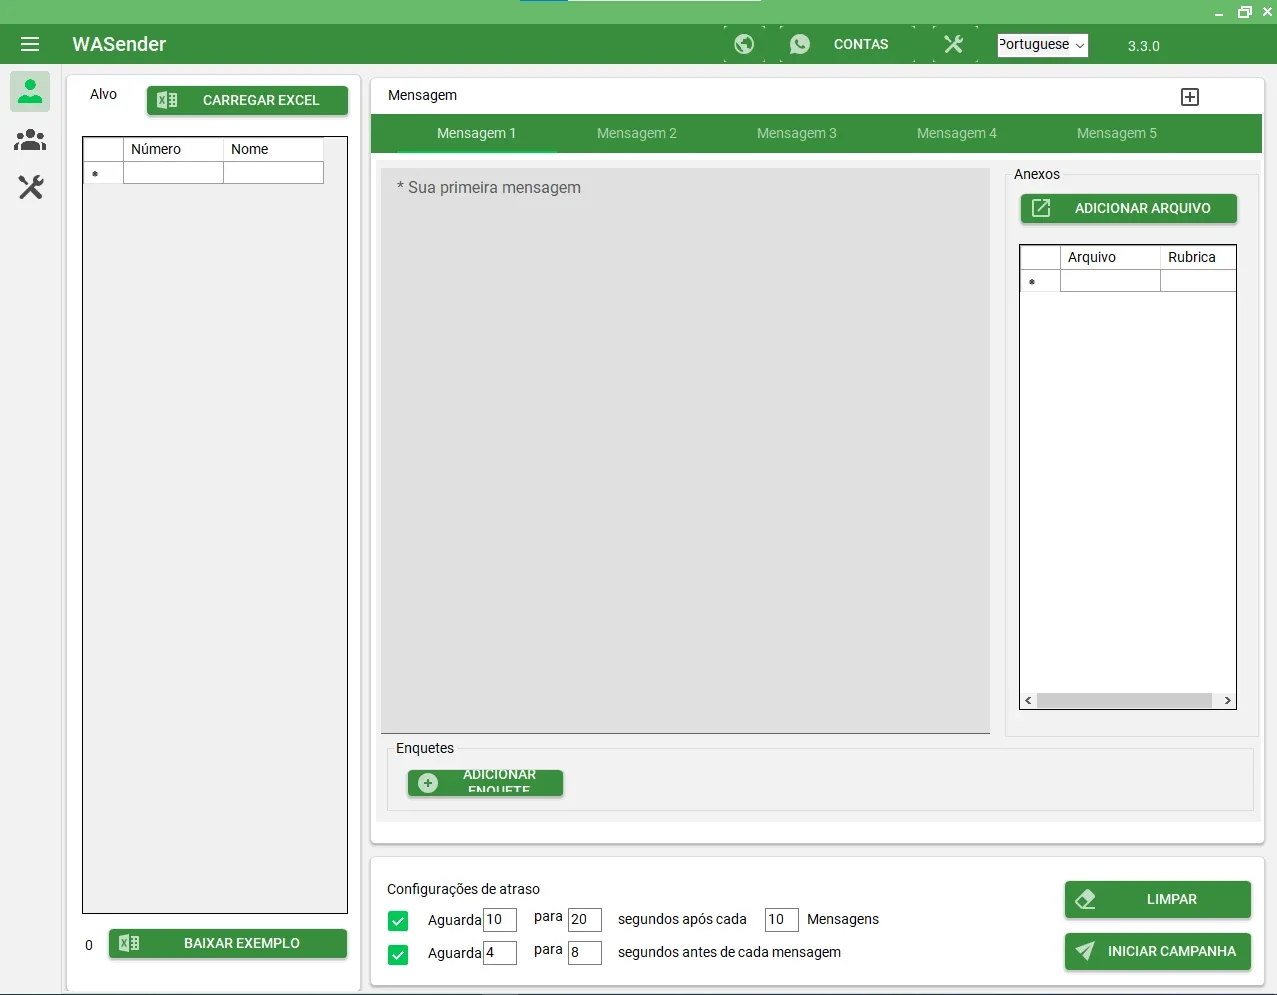Click the attachments horizontal scrollbar thumb
Image resolution: width=1277 pixels, height=995 pixels.
1125,701
